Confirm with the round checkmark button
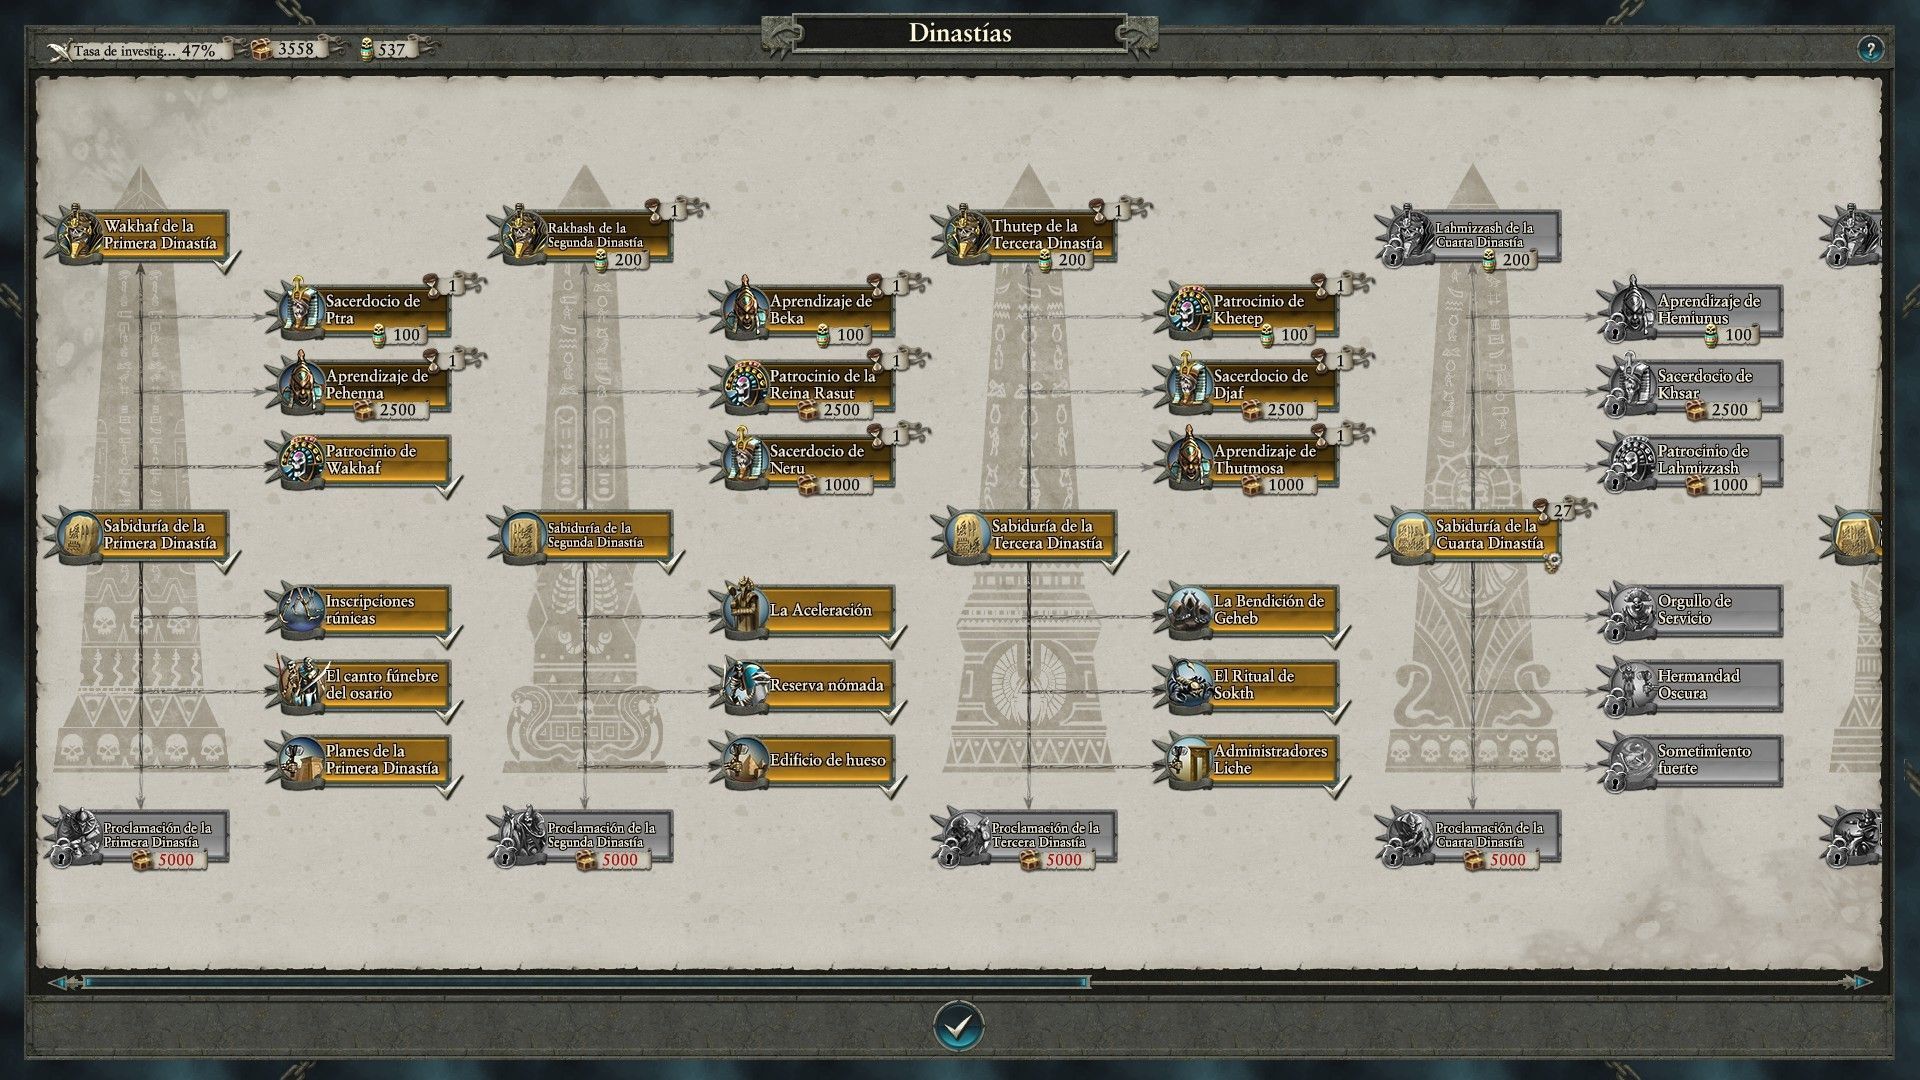 coord(958,1025)
